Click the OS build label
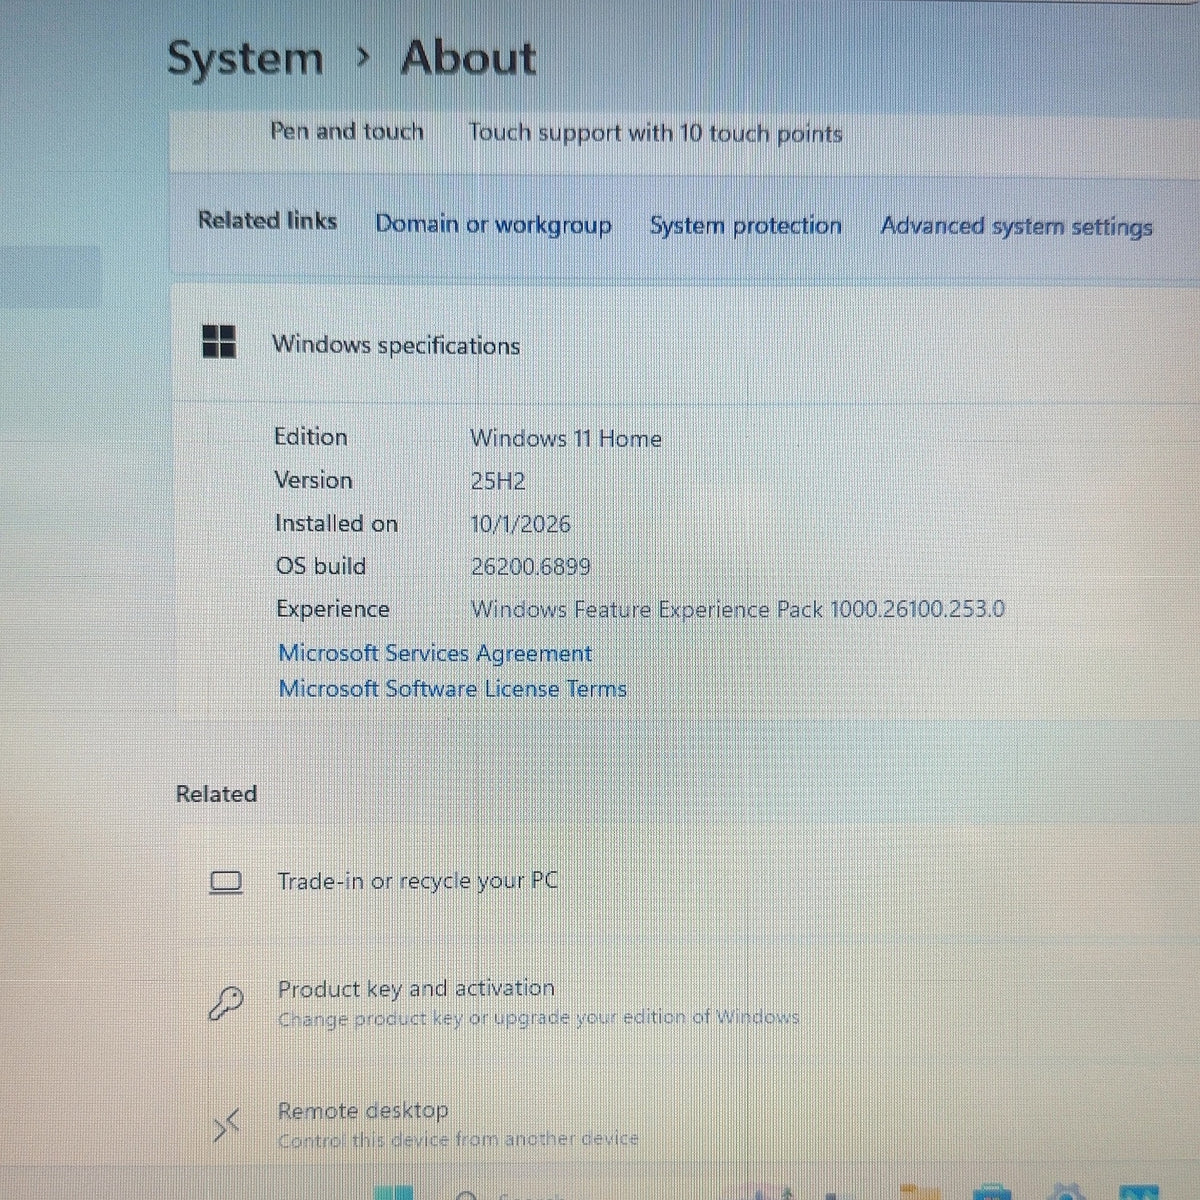The height and width of the screenshot is (1200, 1200). click(321, 566)
